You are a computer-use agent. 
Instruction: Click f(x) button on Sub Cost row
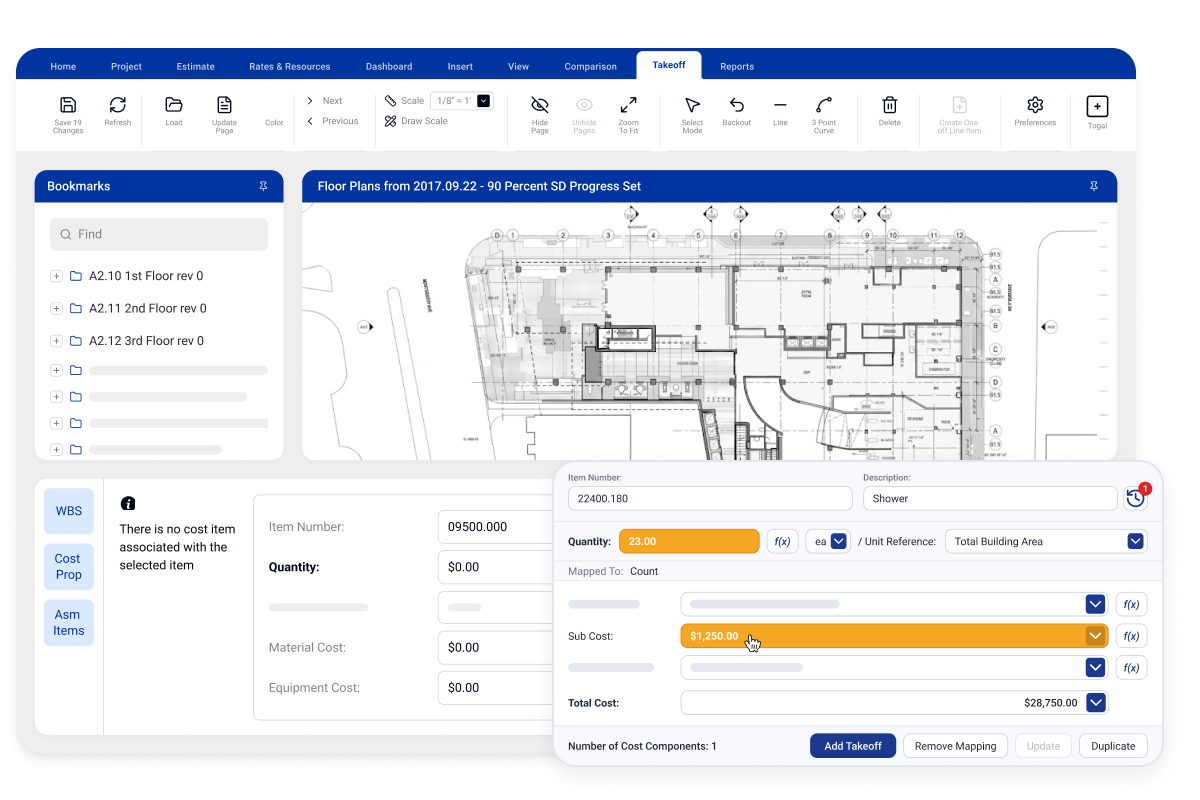click(1131, 636)
